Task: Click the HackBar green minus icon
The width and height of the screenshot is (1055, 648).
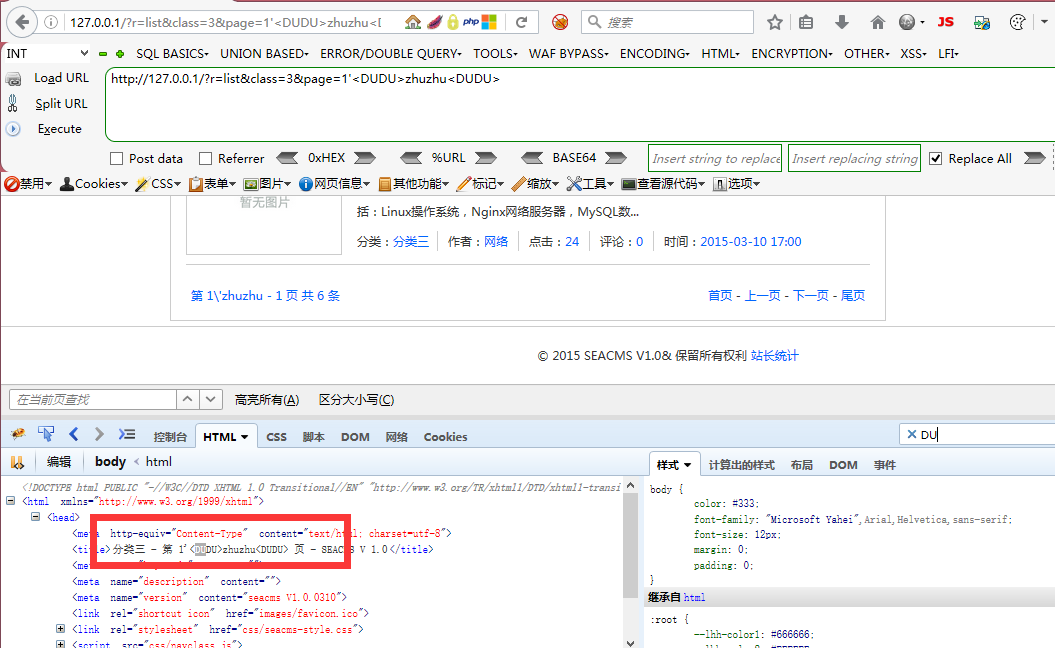Action: point(103,54)
